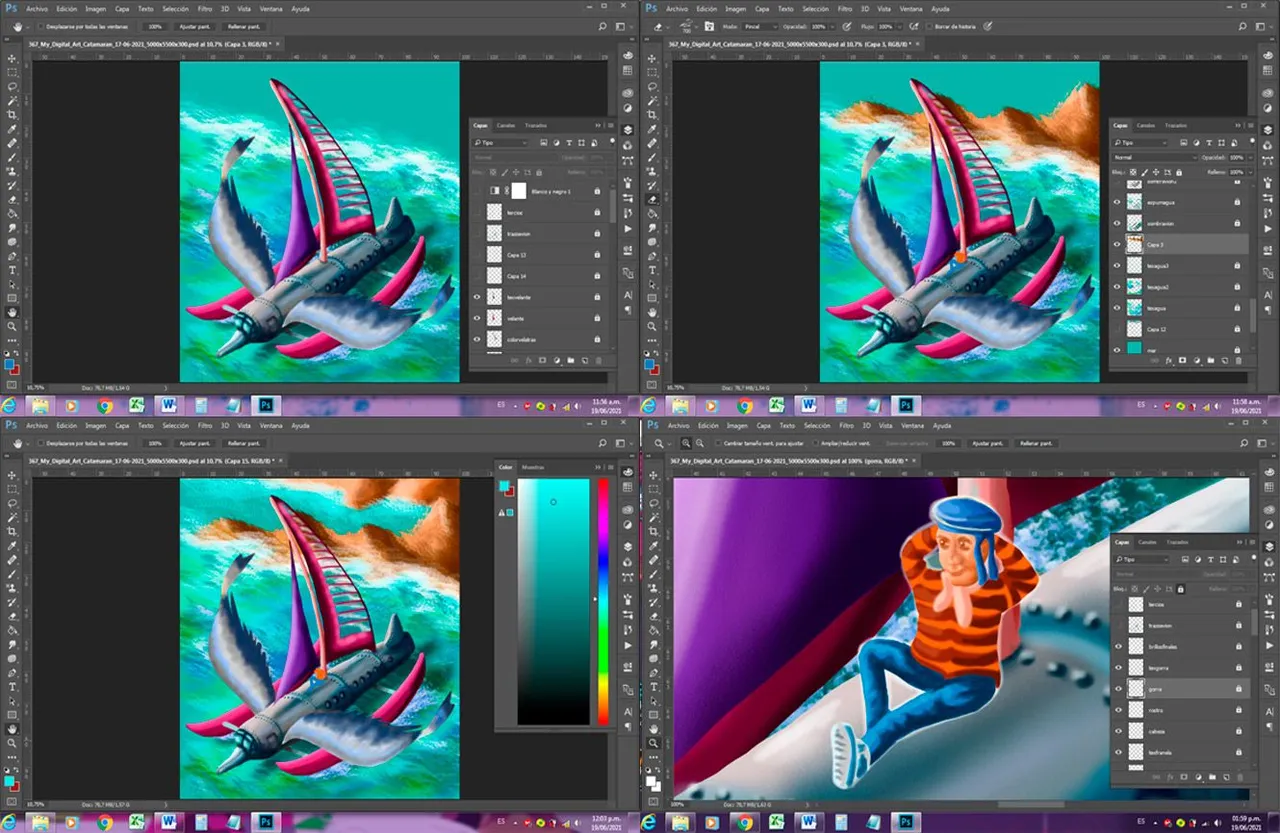Activate the Hand tool in bottom-left window toolbox
The width and height of the screenshot is (1280, 833).
(x=13, y=729)
